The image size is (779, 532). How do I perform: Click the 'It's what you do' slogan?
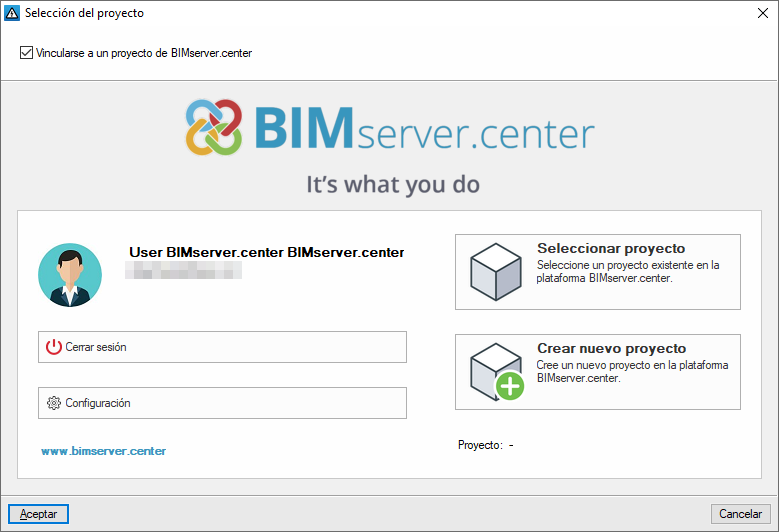click(393, 184)
